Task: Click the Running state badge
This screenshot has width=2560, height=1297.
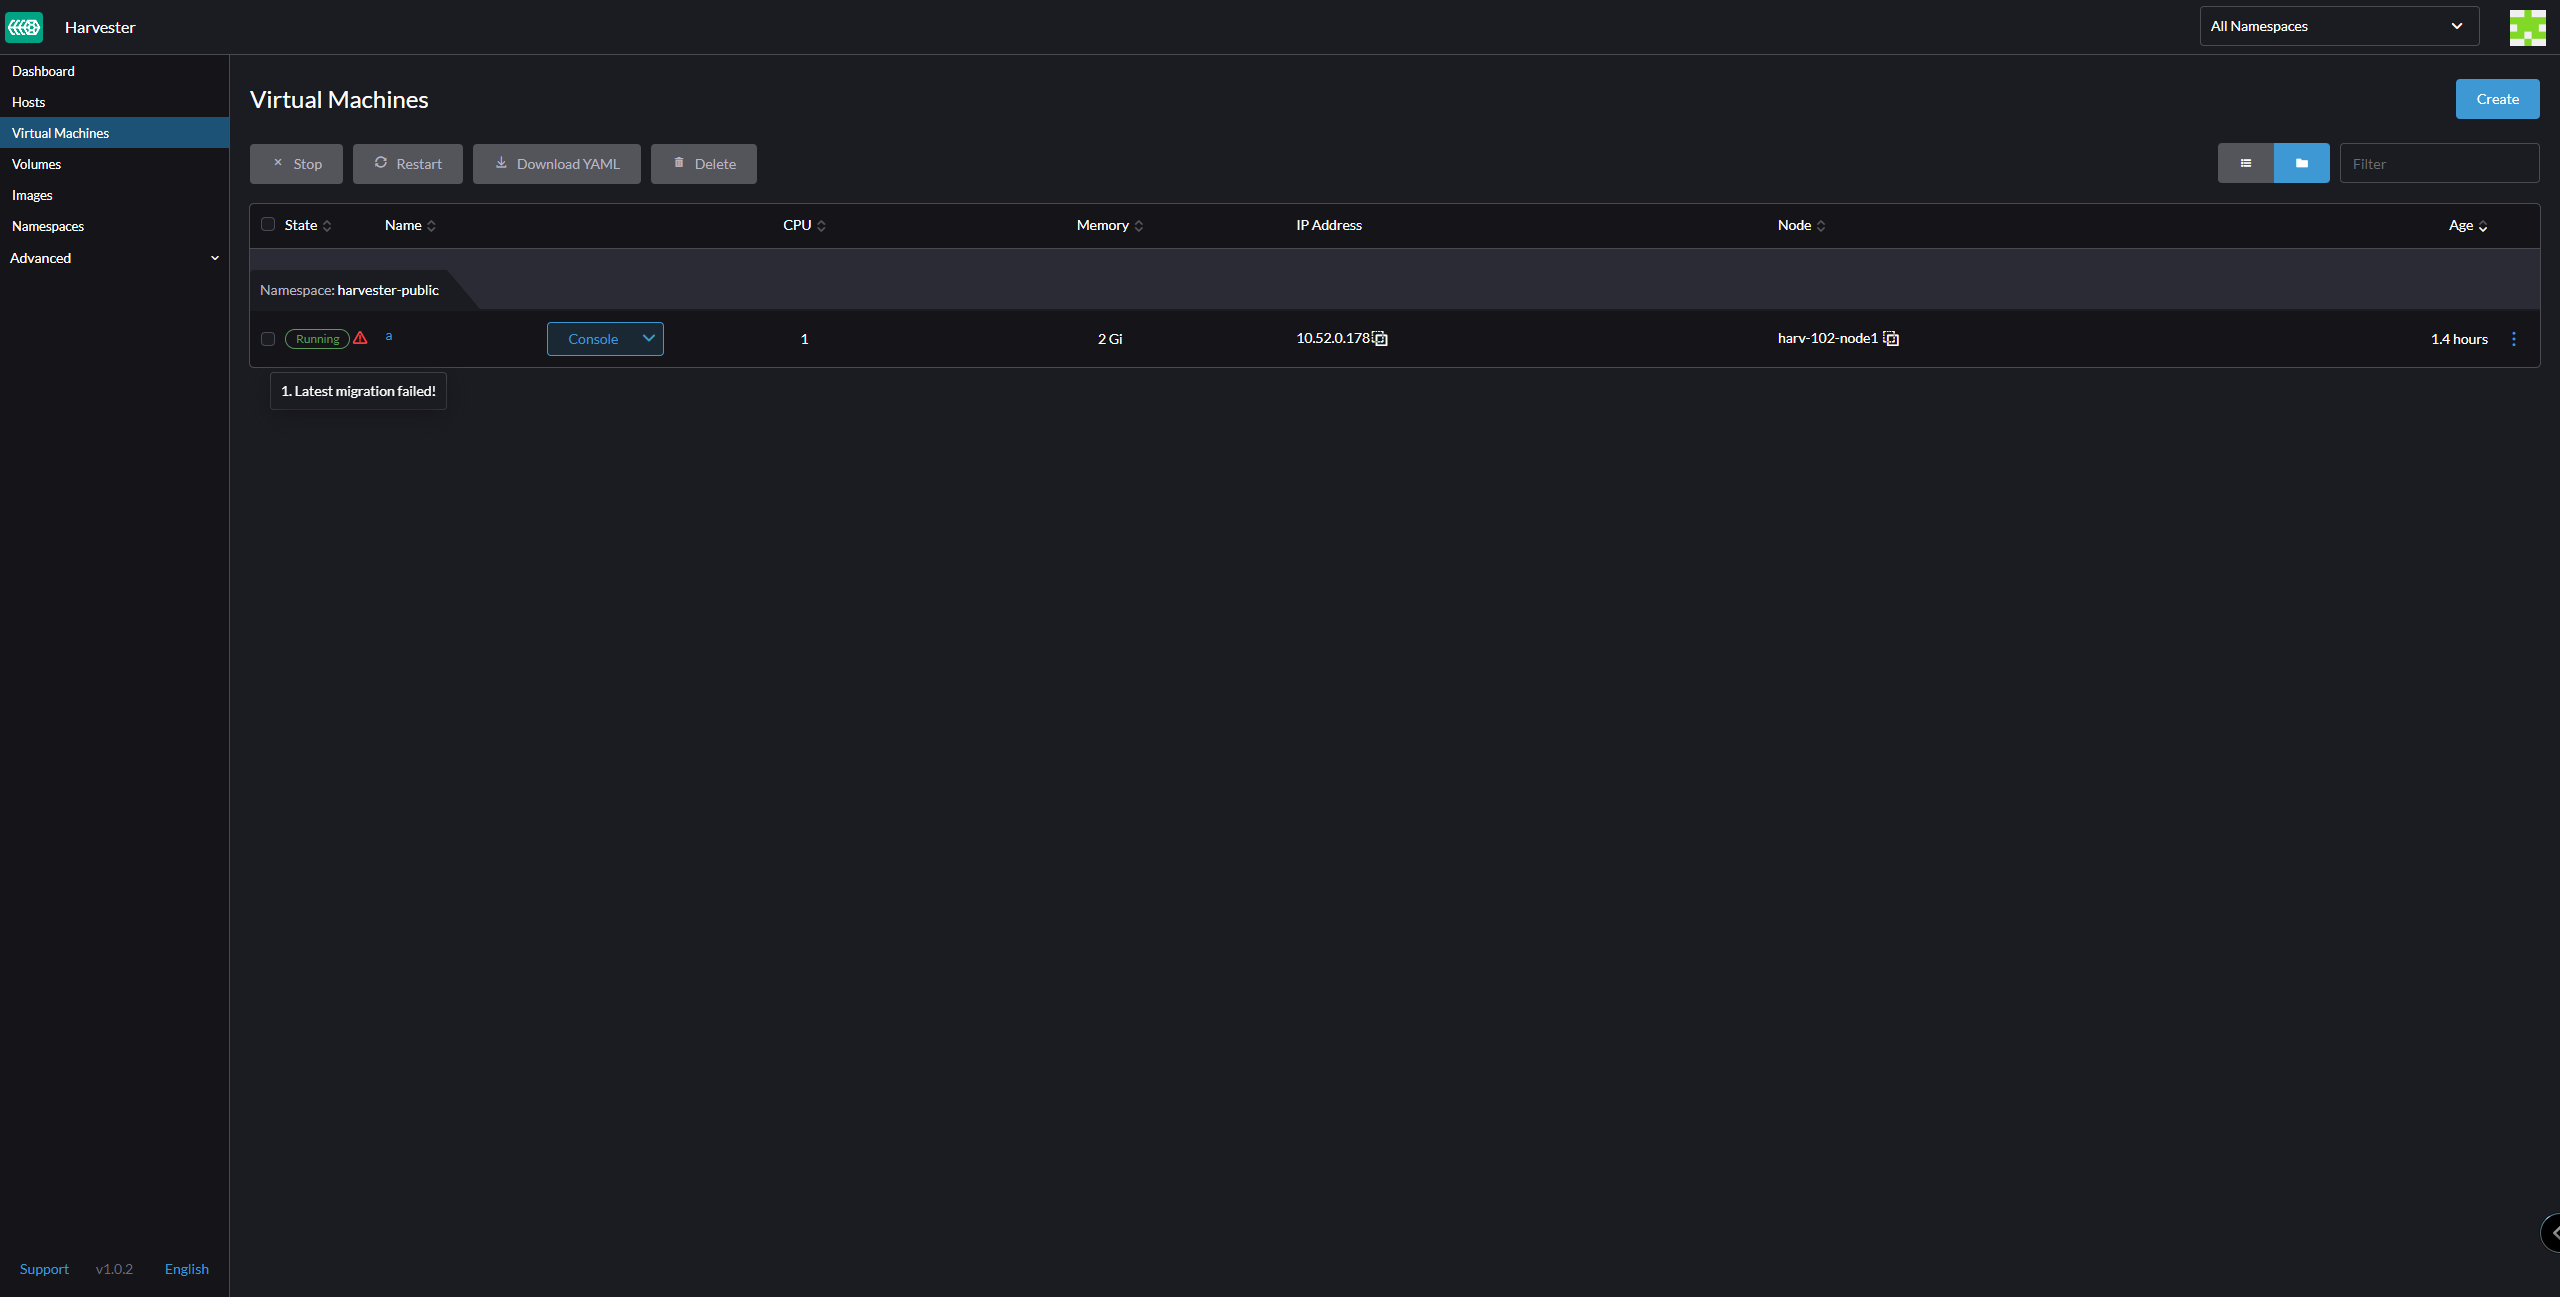Action: click(318, 339)
